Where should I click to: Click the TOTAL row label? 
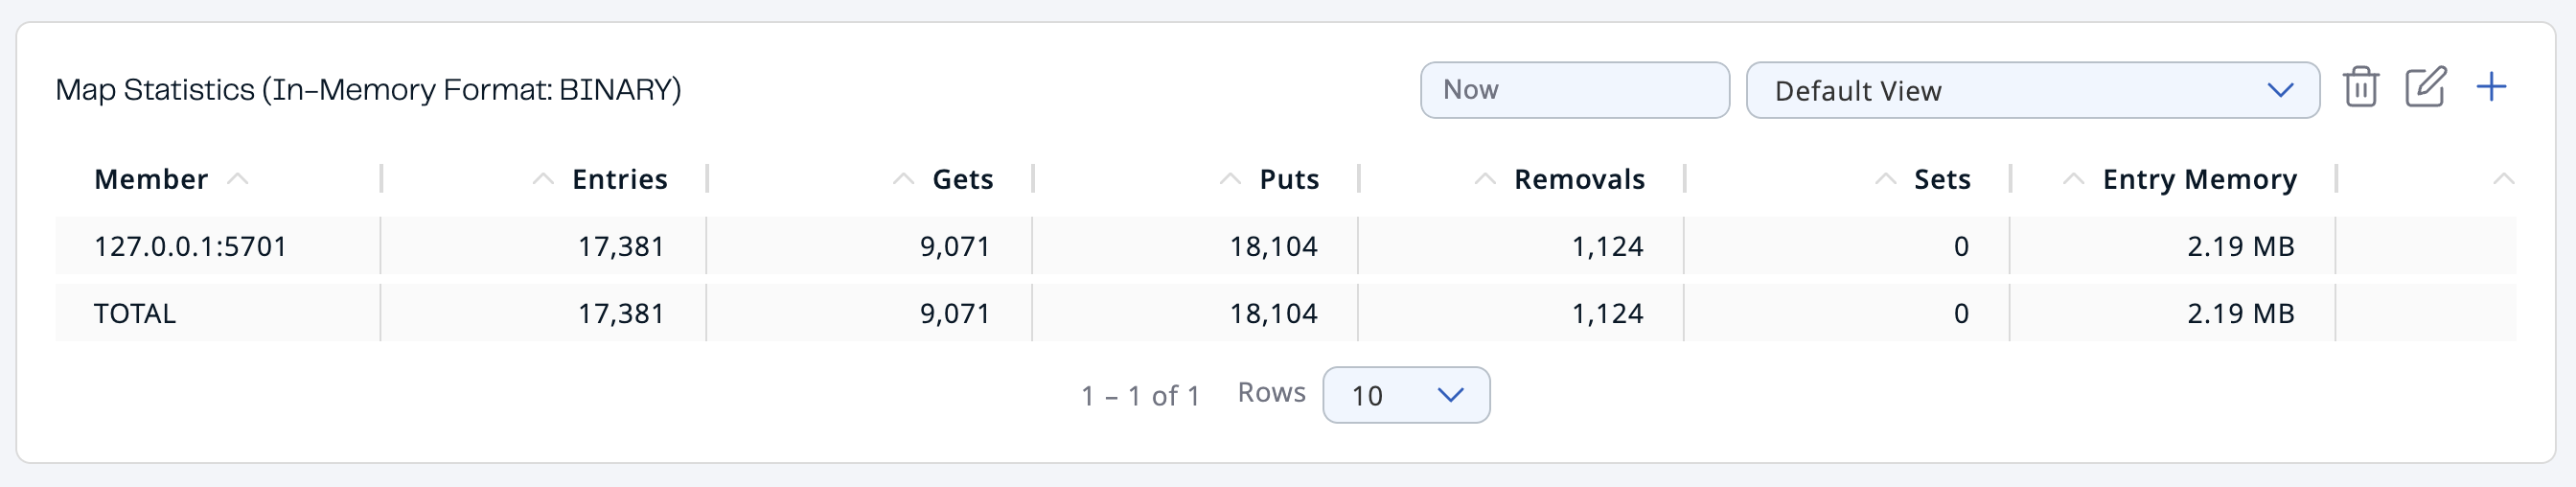click(x=135, y=313)
